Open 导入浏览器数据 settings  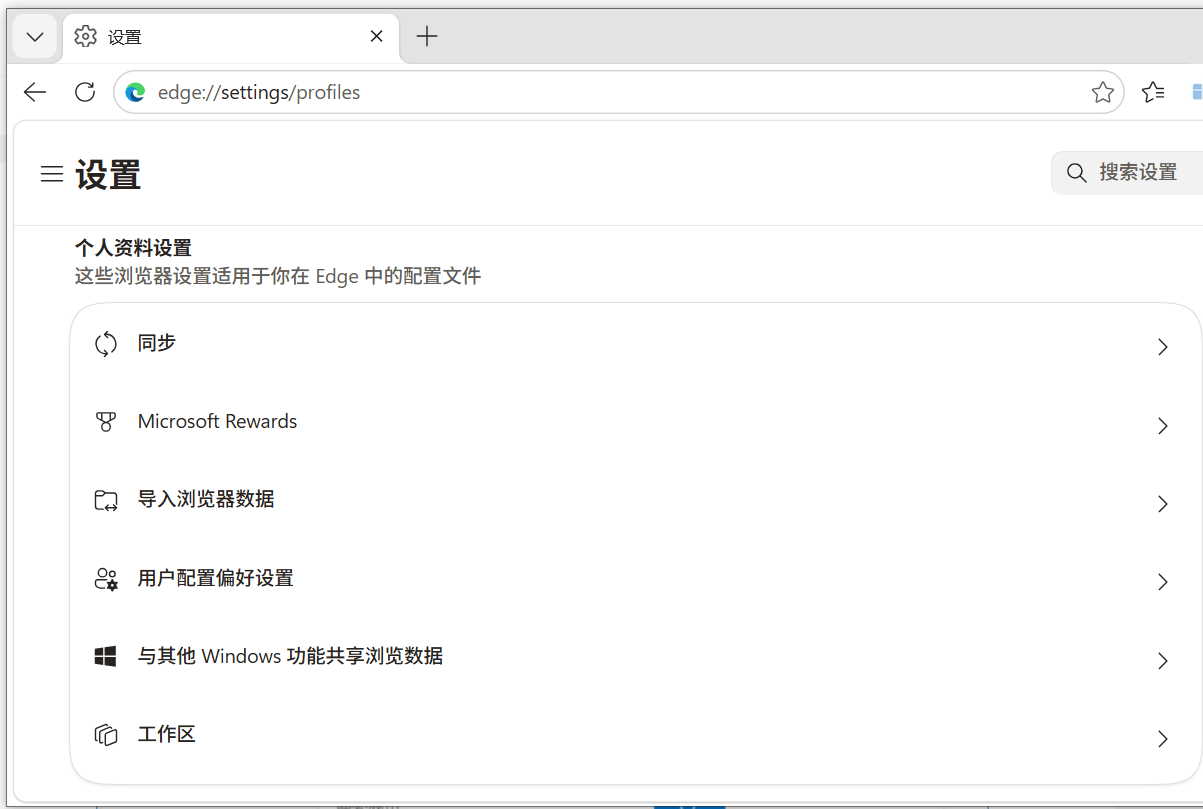pyautogui.click(x=635, y=501)
